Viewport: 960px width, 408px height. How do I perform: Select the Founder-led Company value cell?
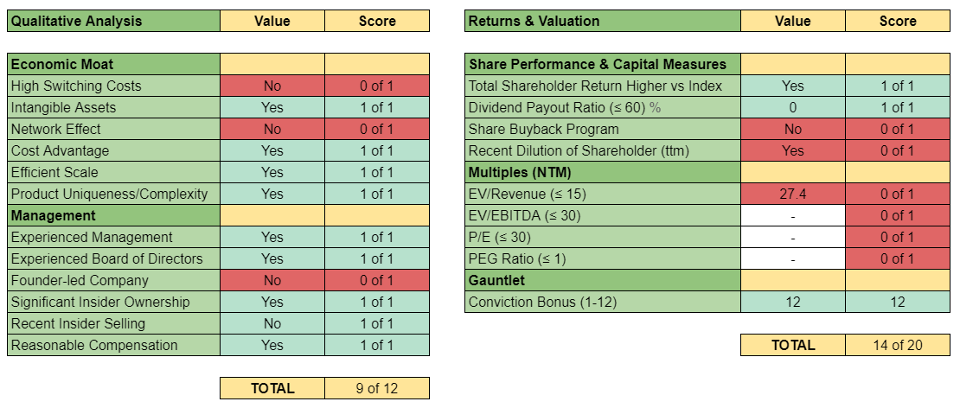(272, 280)
